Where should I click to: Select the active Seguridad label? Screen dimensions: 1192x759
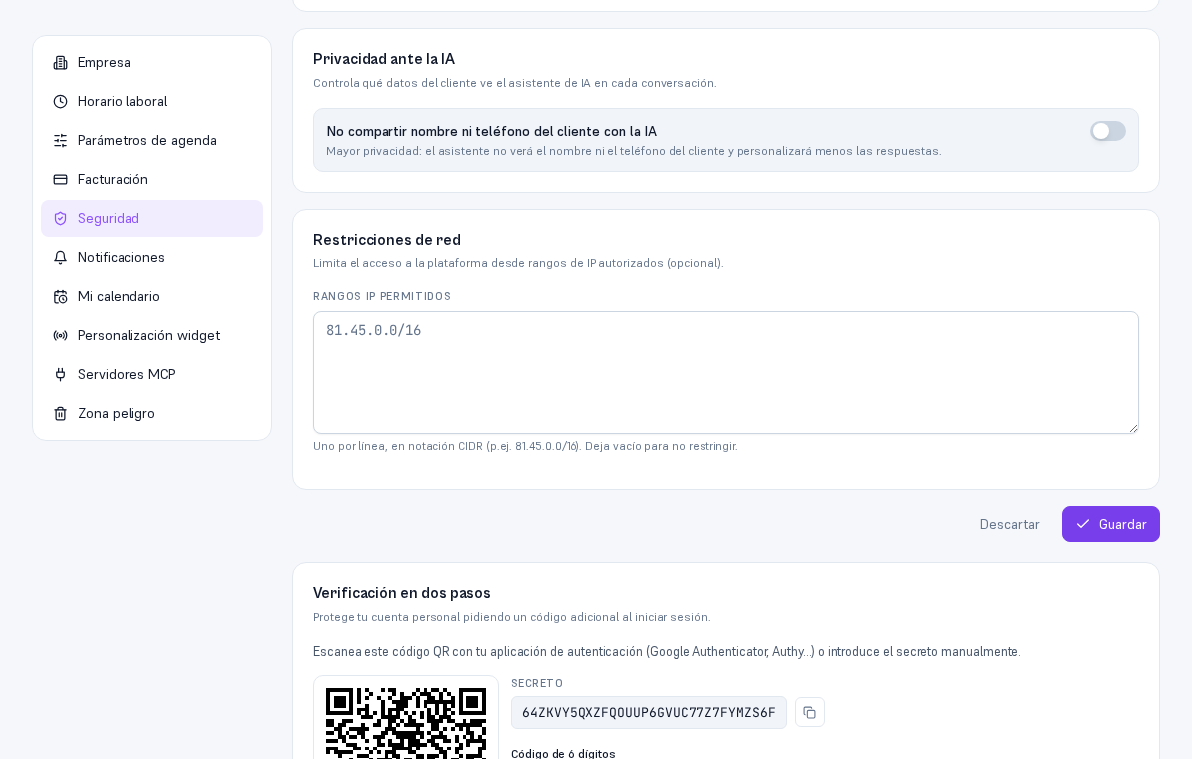click(108, 218)
